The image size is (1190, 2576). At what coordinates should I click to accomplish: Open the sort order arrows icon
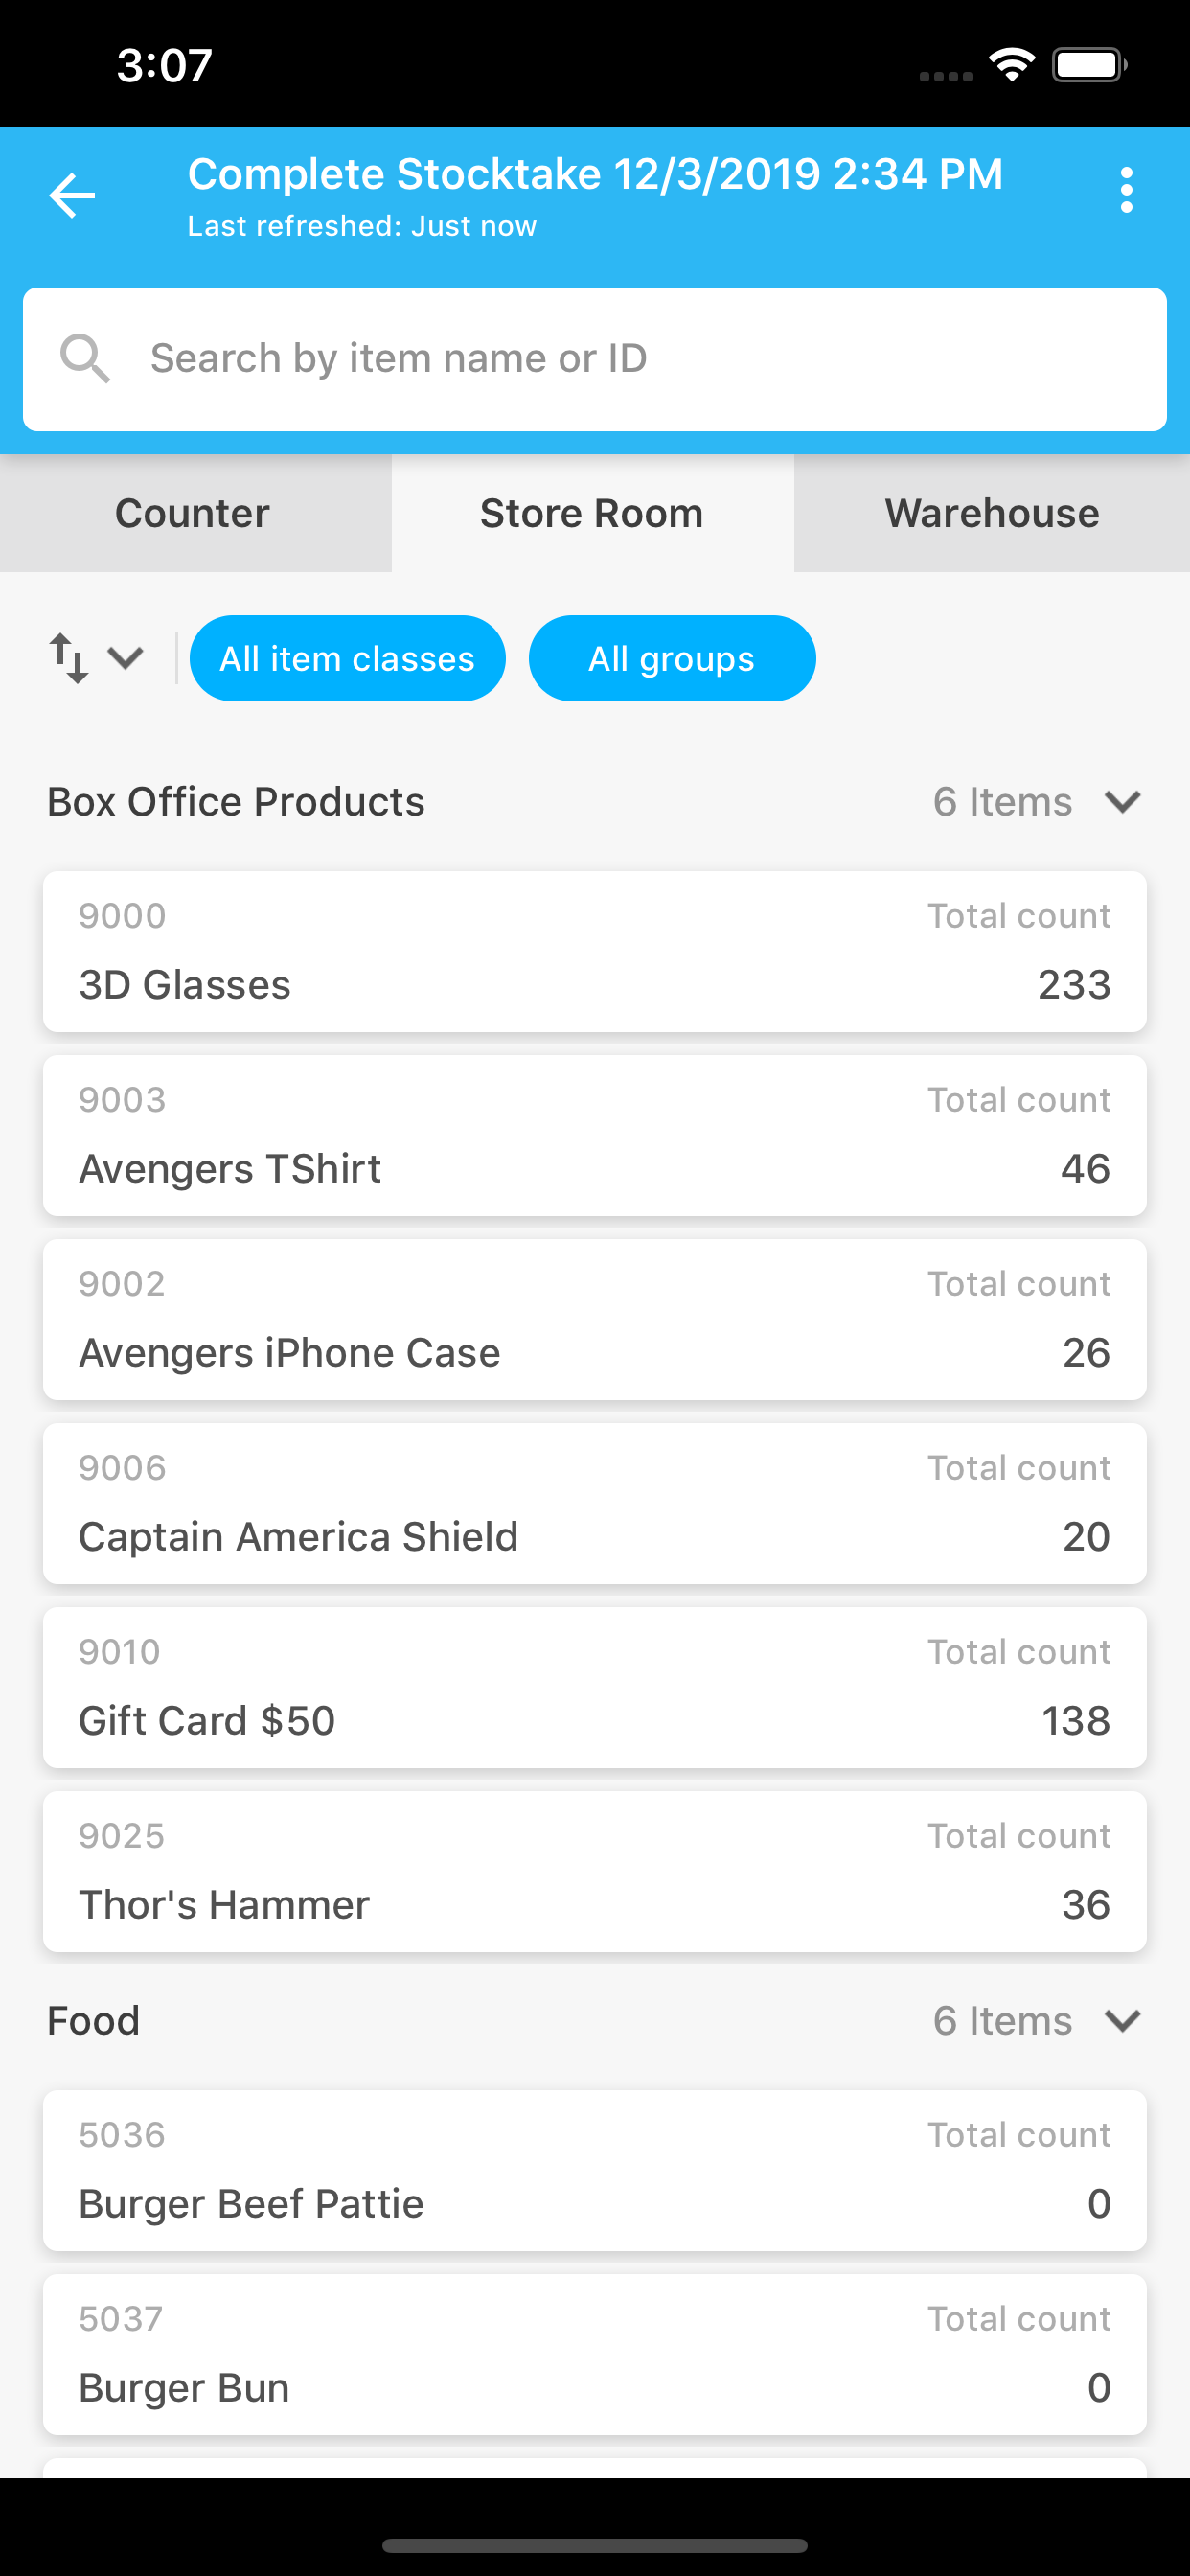(x=68, y=658)
